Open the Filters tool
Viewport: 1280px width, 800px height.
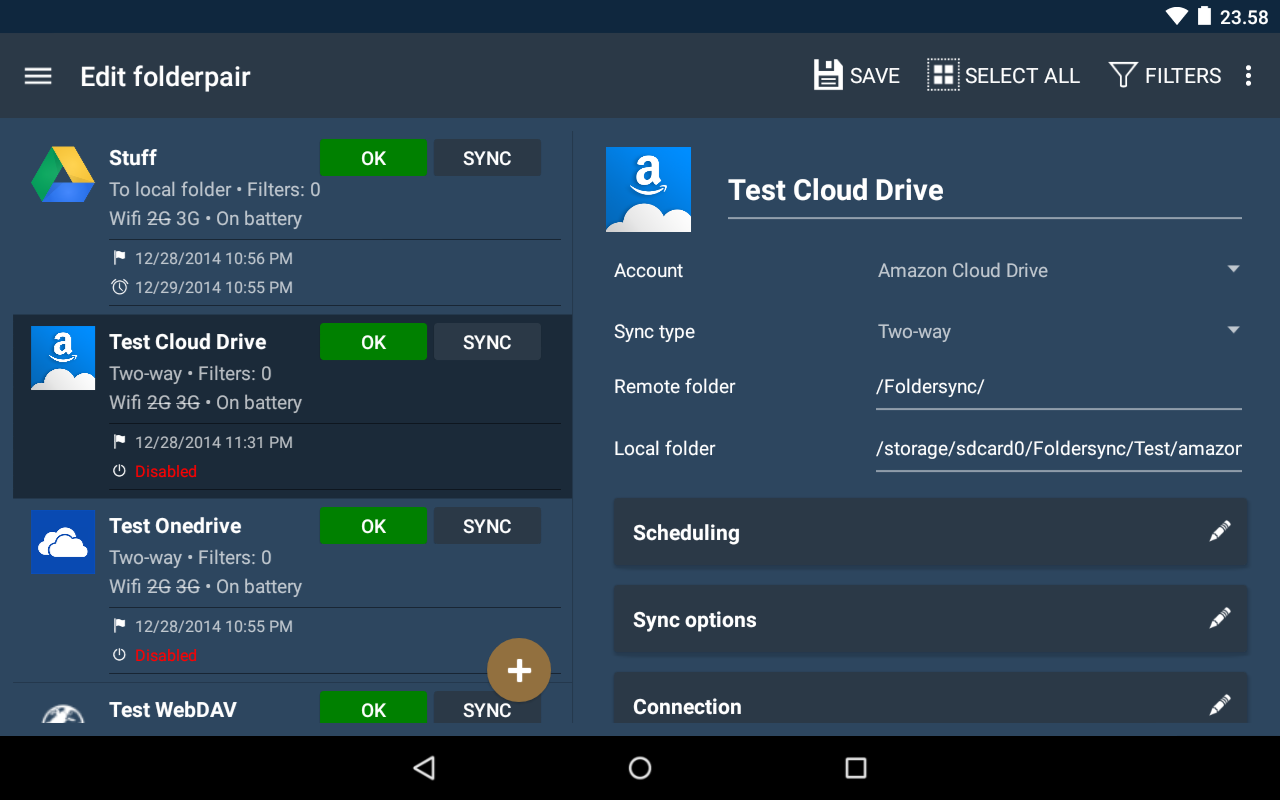(x=1165, y=75)
